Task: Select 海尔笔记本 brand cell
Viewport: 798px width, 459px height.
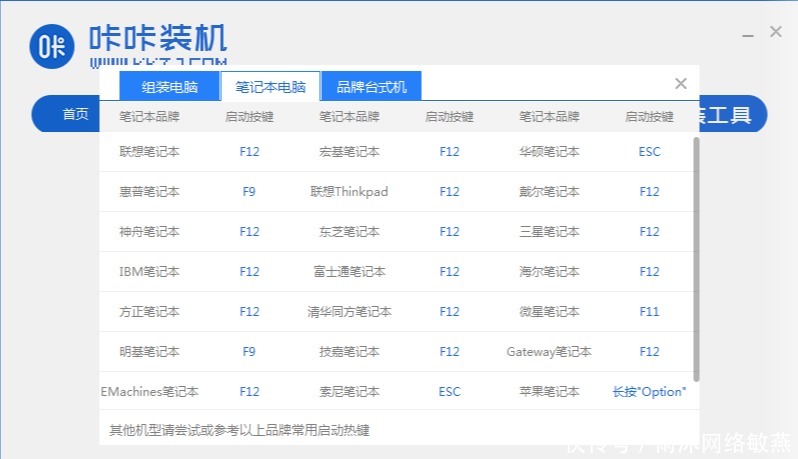Action: click(549, 271)
